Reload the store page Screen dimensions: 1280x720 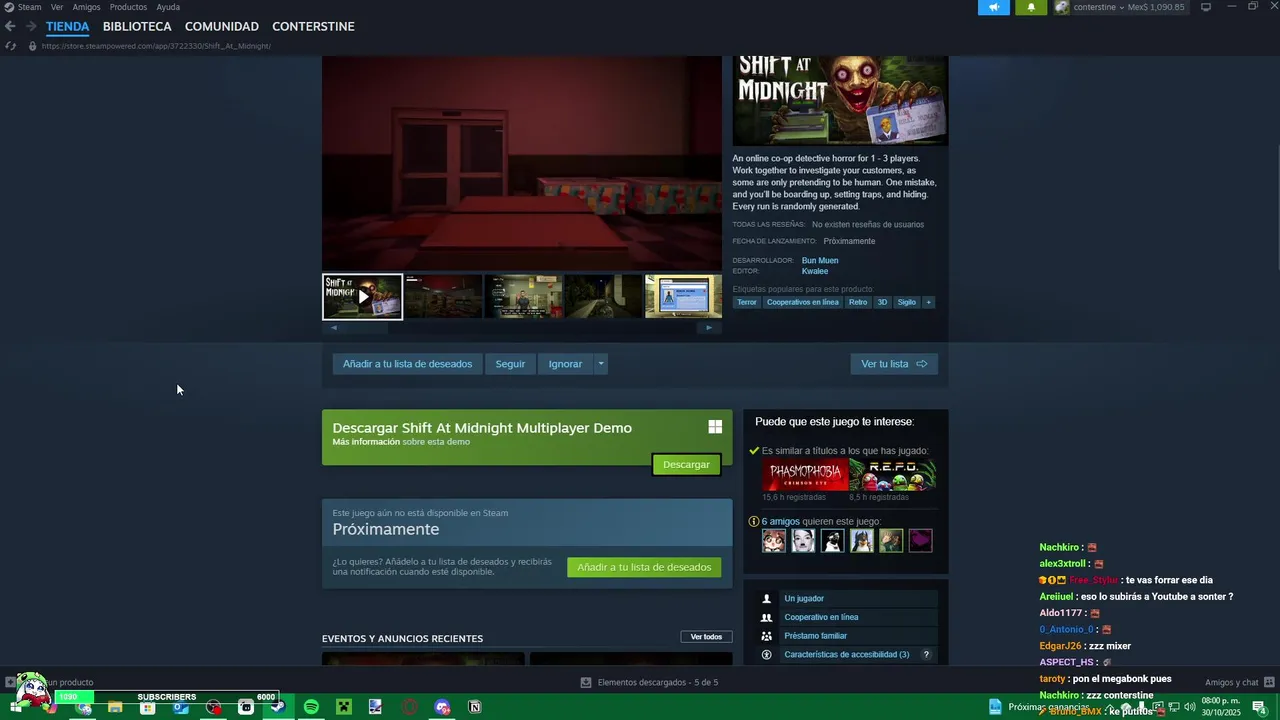point(10,46)
